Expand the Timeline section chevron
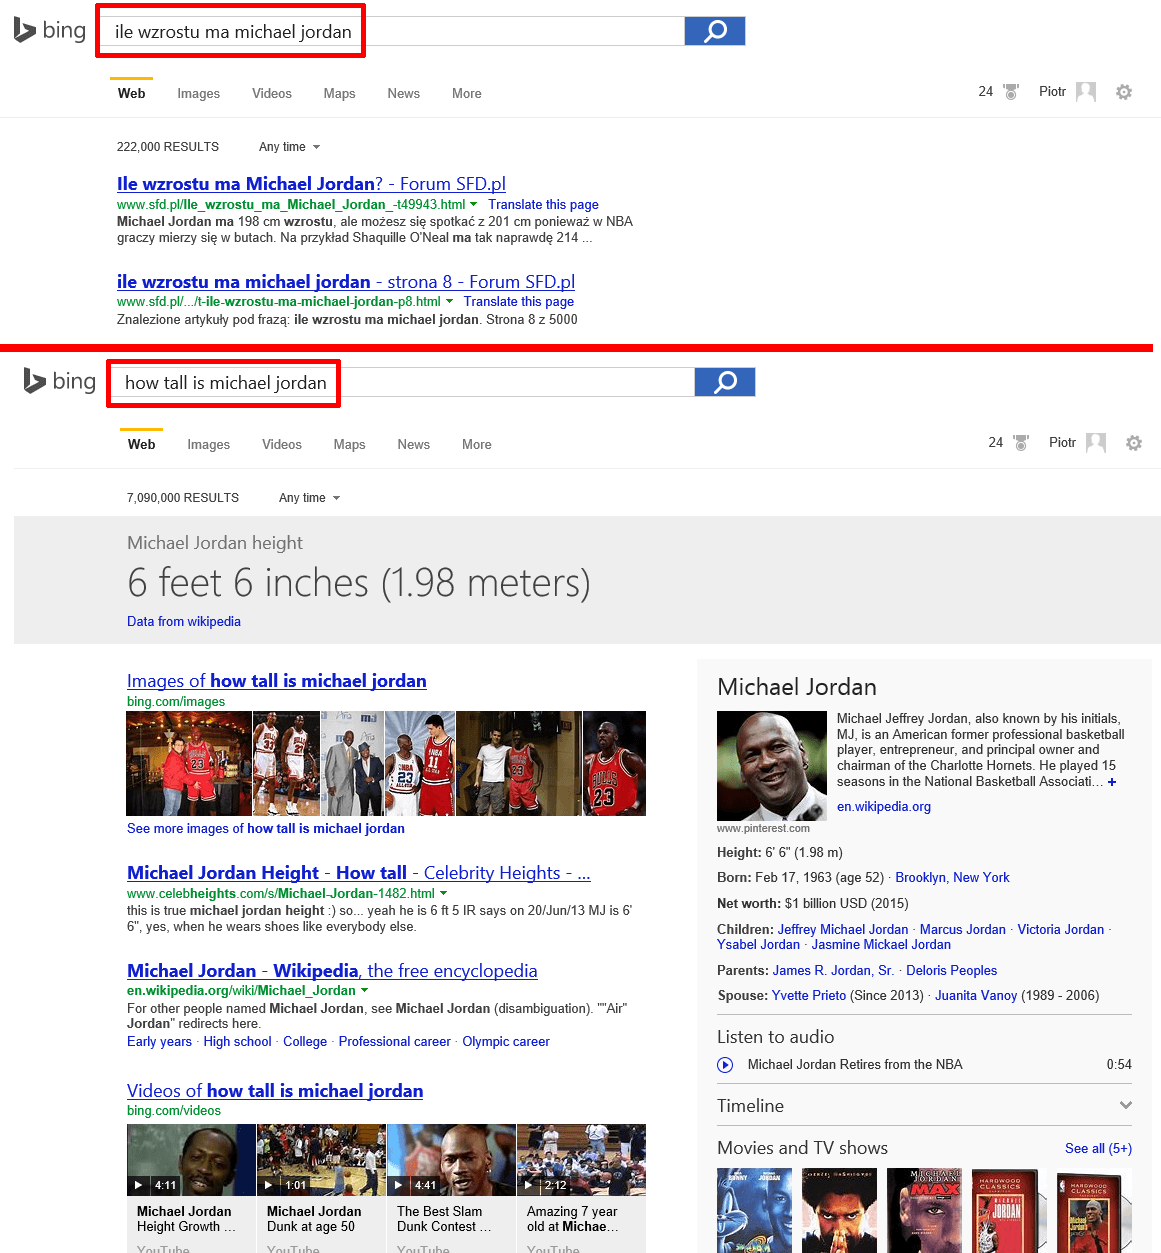 click(1126, 1106)
